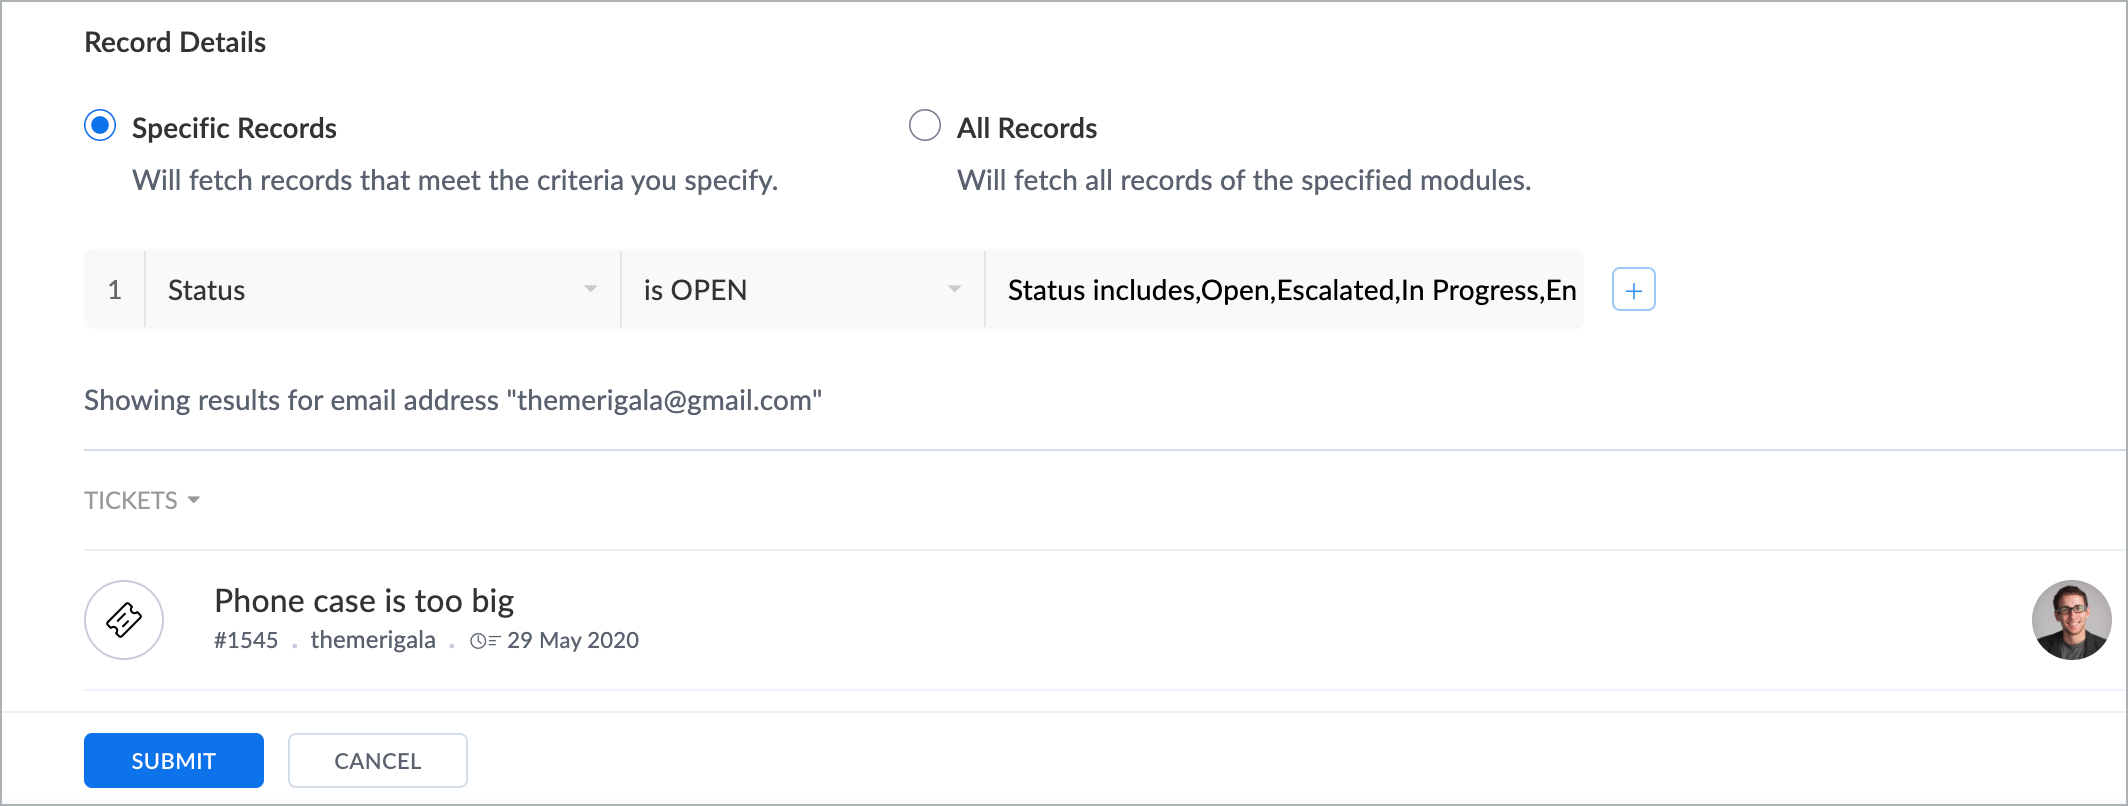Click the All Records label text

coord(1027,128)
